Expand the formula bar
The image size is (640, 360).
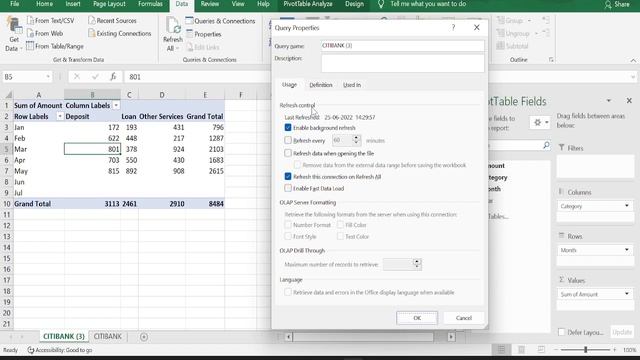[x=633, y=77]
